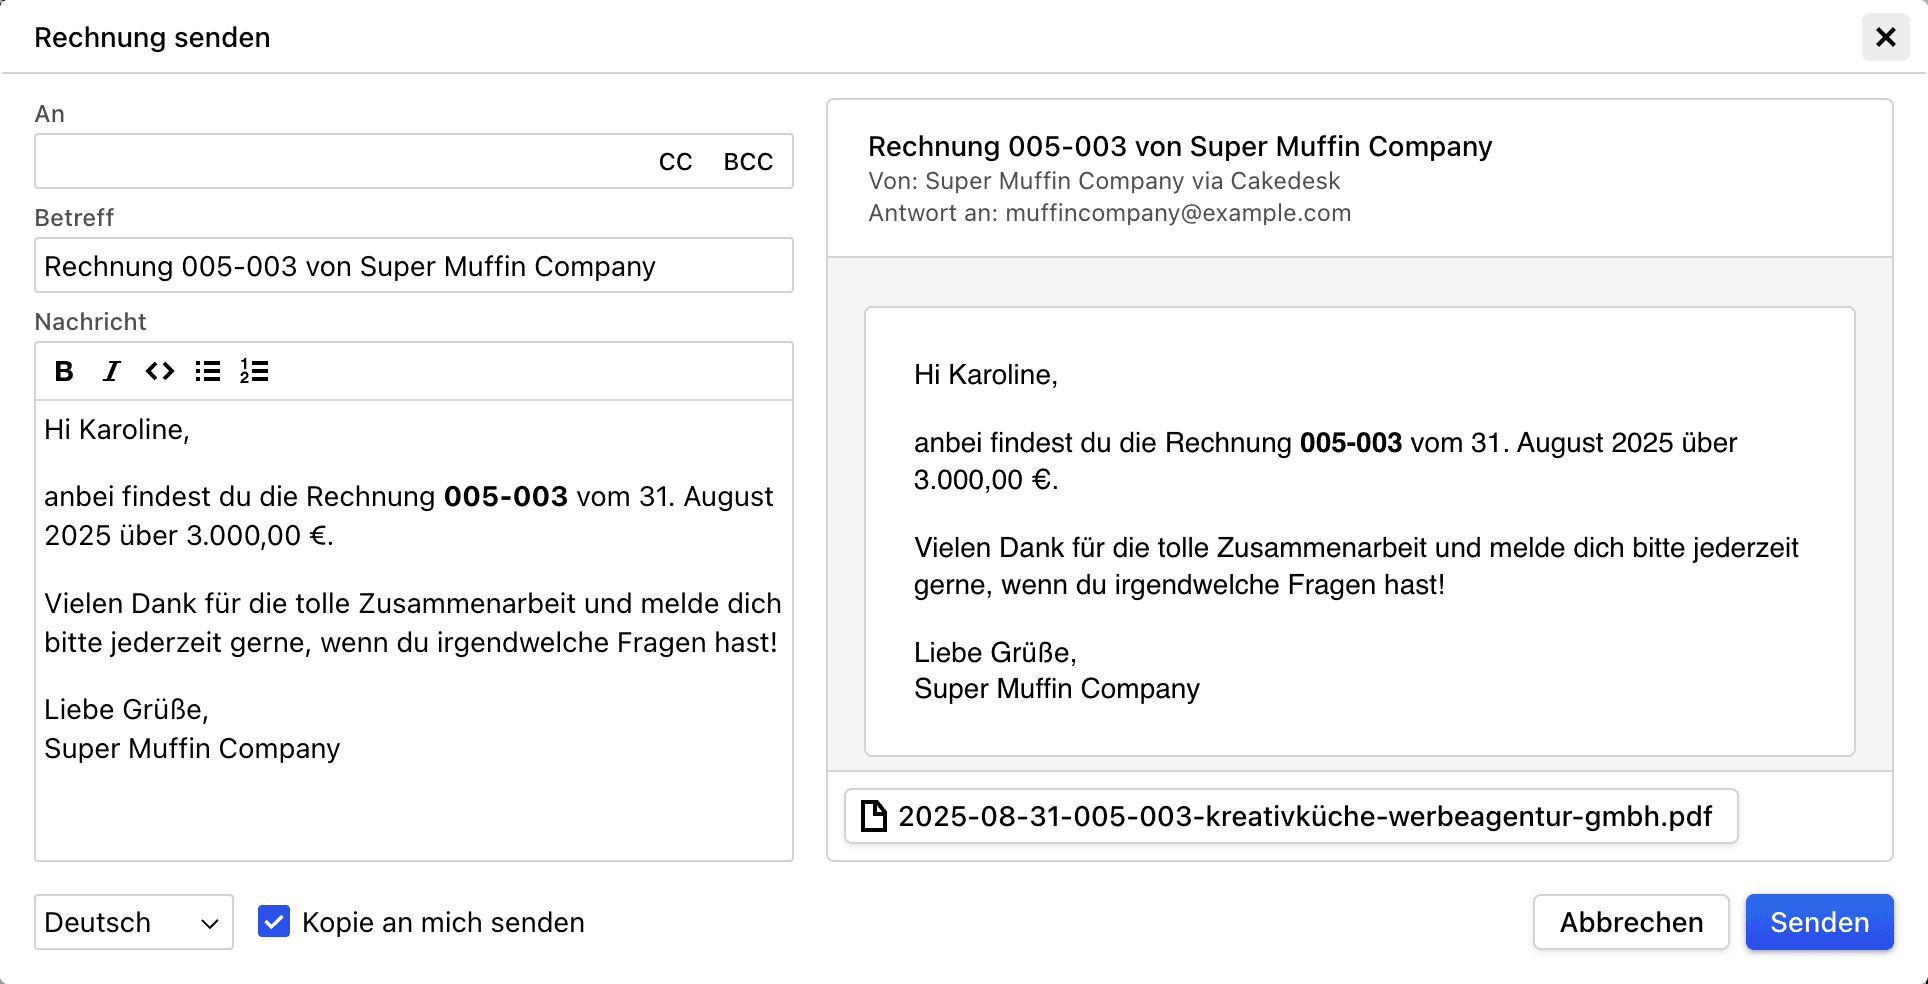Viewport: 1928px width, 984px height.
Task: Send the invoice email via Senden
Action: (1819, 921)
